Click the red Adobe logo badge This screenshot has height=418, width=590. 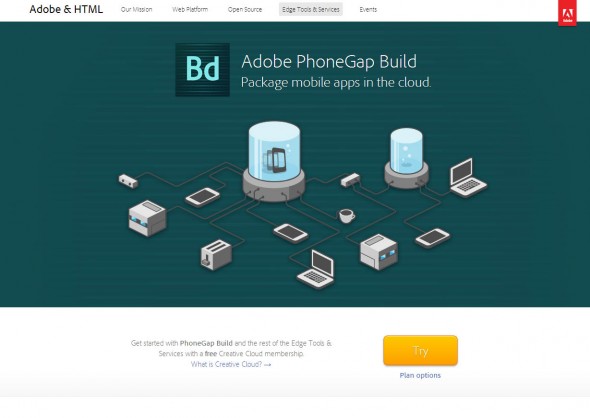click(567, 13)
